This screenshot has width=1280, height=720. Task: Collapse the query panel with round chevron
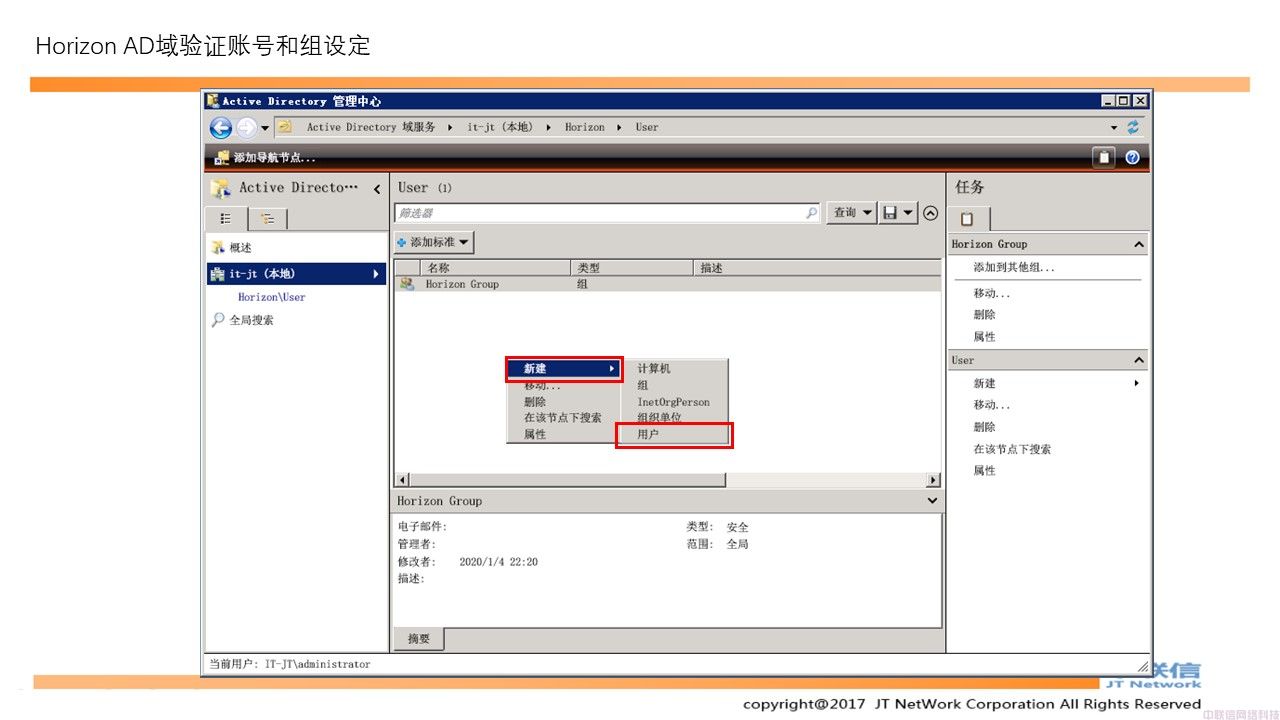click(930, 213)
